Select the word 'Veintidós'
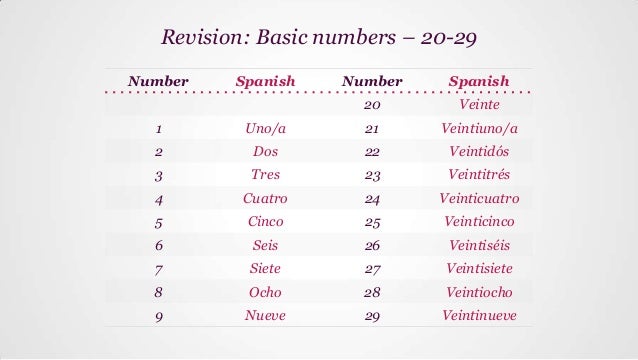This screenshot has width=638, height=360. point(479,151)
